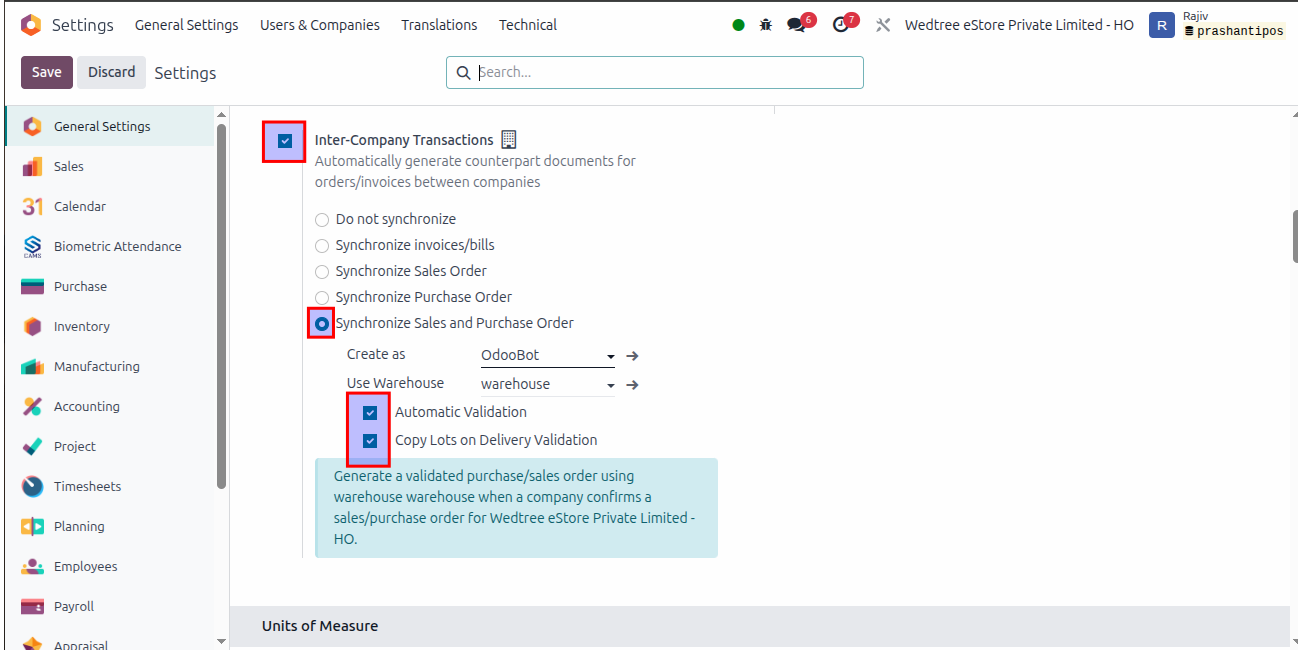Open the Manufacturing icon in sidebar
This screenshot has height=651, width=1298.
click(x=32, y=366)
